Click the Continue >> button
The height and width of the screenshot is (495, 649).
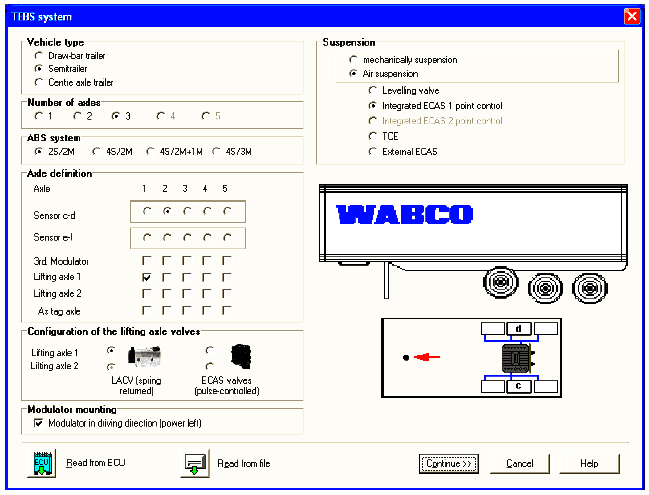point(449,464)
